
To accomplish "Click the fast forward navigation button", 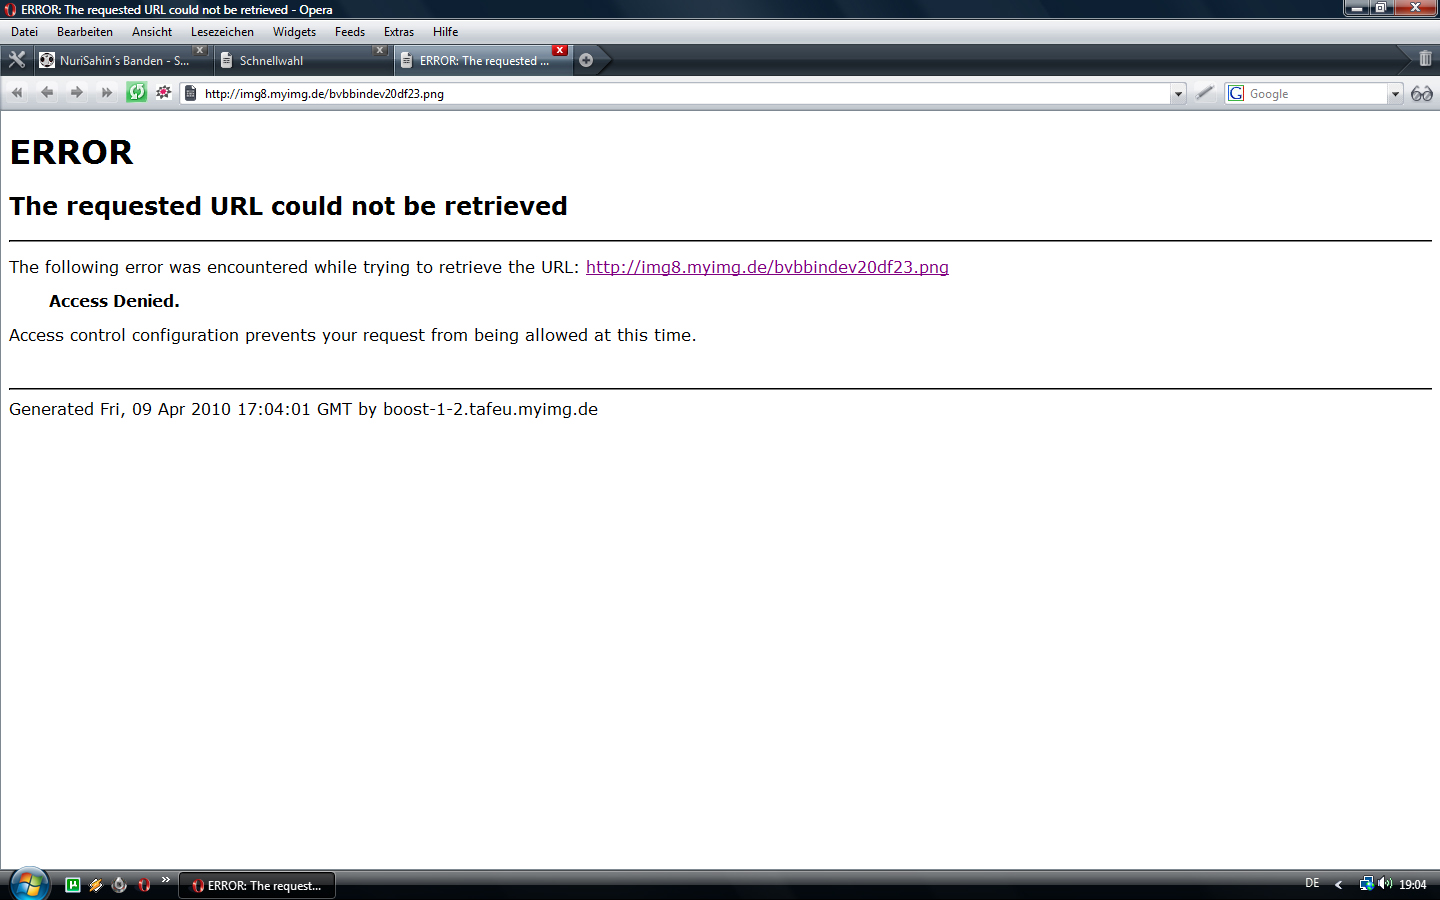I will (x=107, y=93).
